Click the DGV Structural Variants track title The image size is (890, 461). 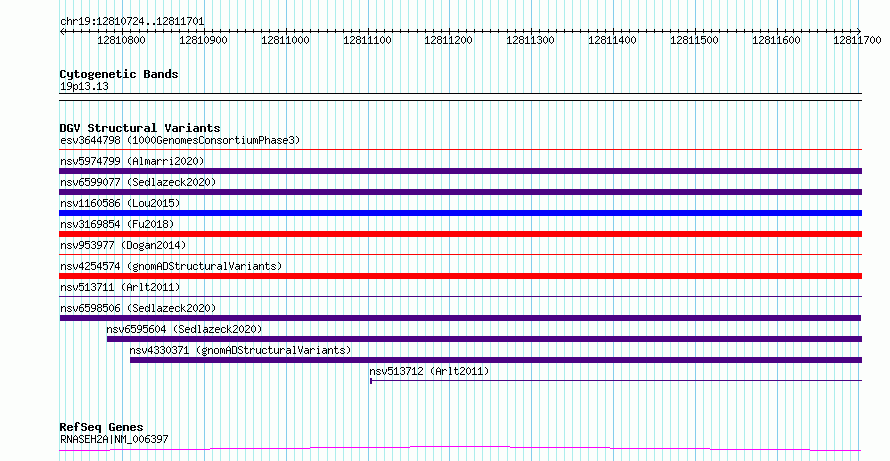(140, 128)
